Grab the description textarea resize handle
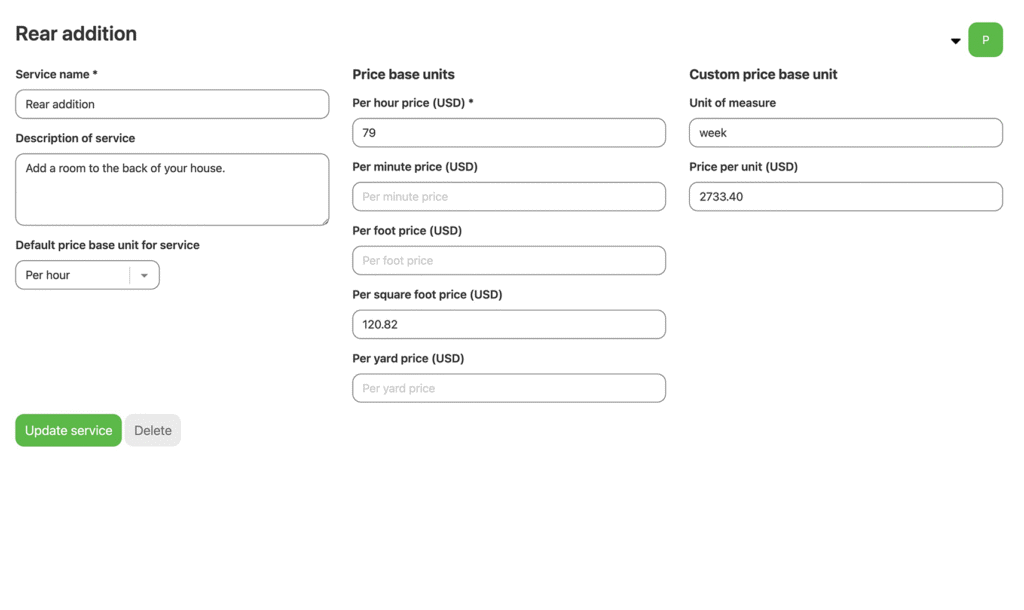 (x=324, y=221)
